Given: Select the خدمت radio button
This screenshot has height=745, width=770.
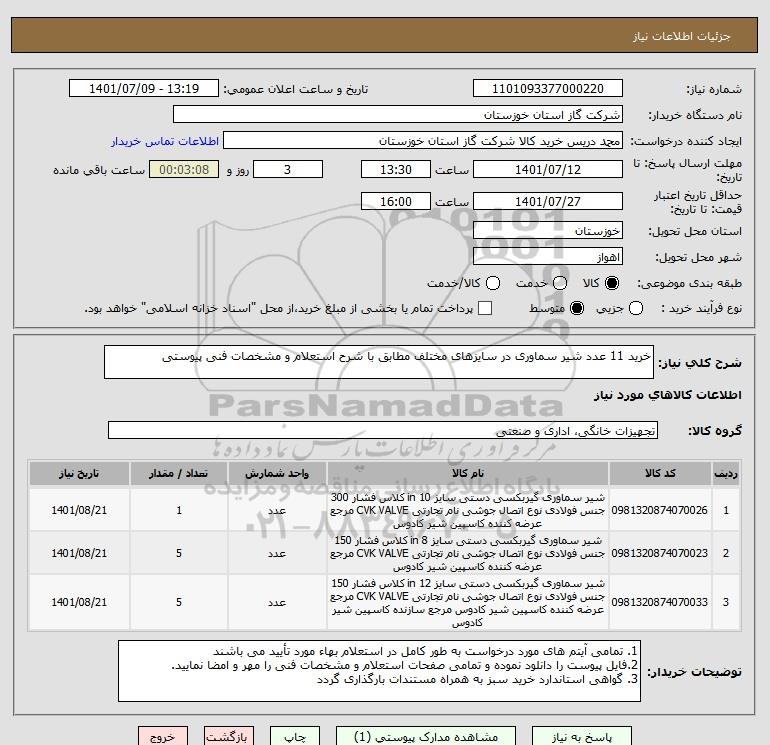Looking at the screenshot, I should point(560,283).
